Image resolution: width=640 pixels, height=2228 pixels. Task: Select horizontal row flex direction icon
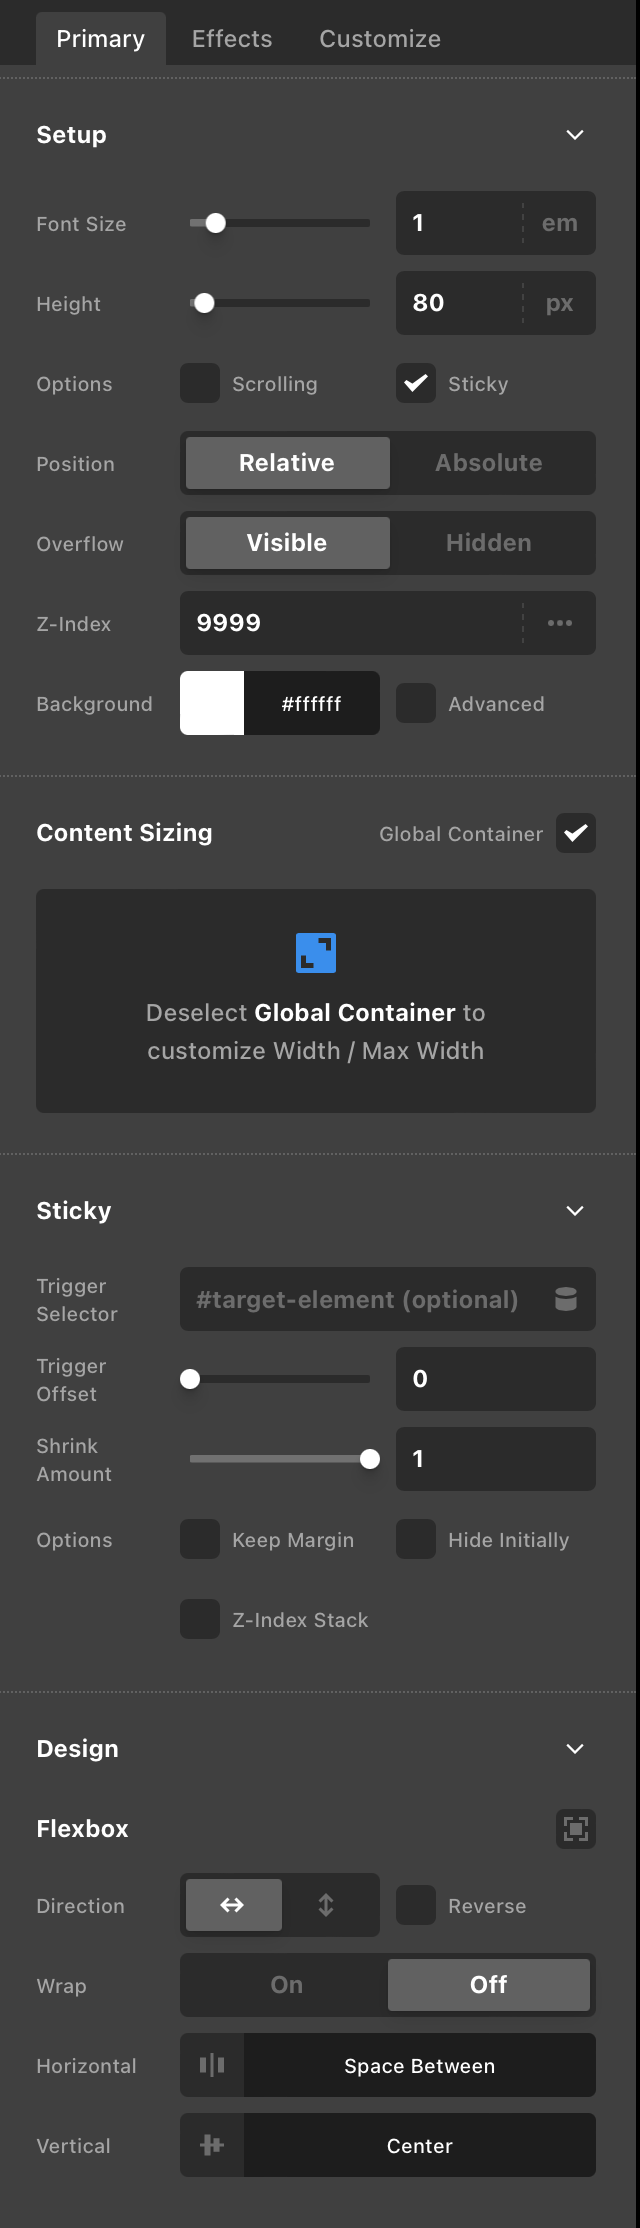(x=232, y=1905)
